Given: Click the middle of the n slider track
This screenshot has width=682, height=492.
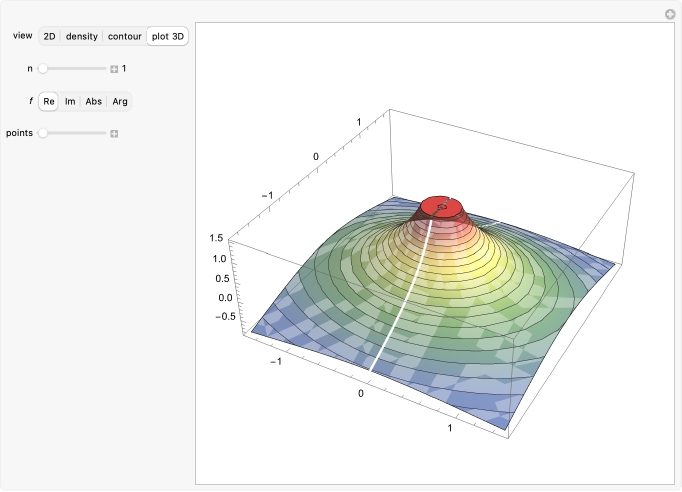Looking at the screenshot, I should (x=74, y=69).
